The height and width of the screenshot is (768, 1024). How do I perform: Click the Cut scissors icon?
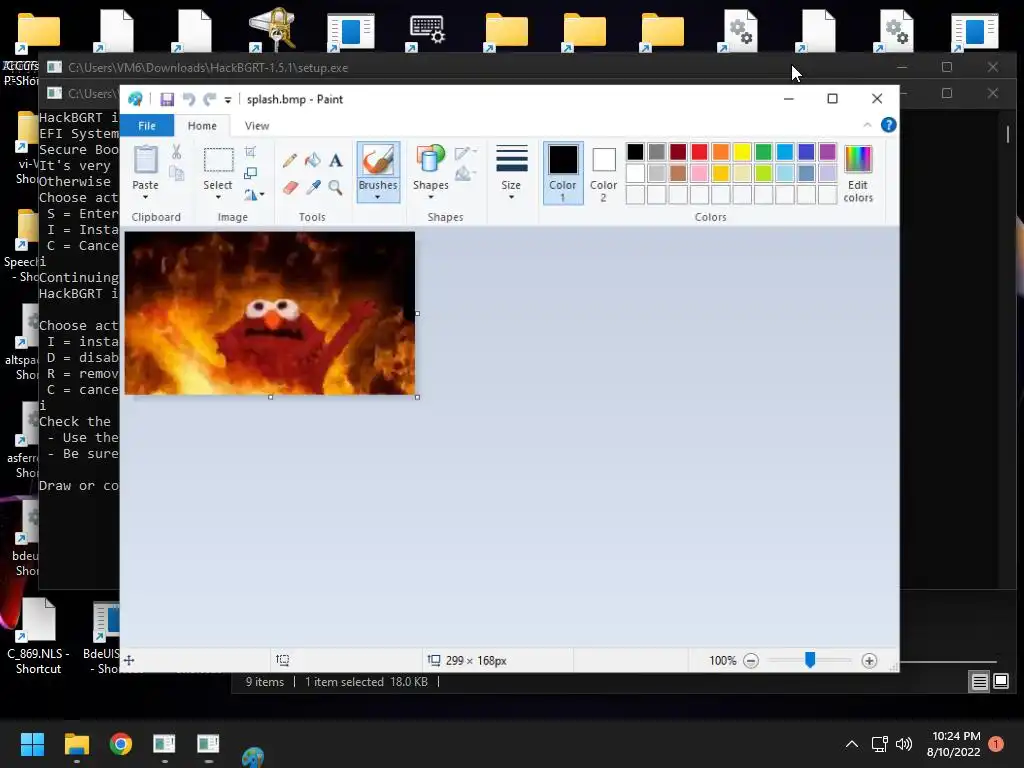(x=176, y=152)
